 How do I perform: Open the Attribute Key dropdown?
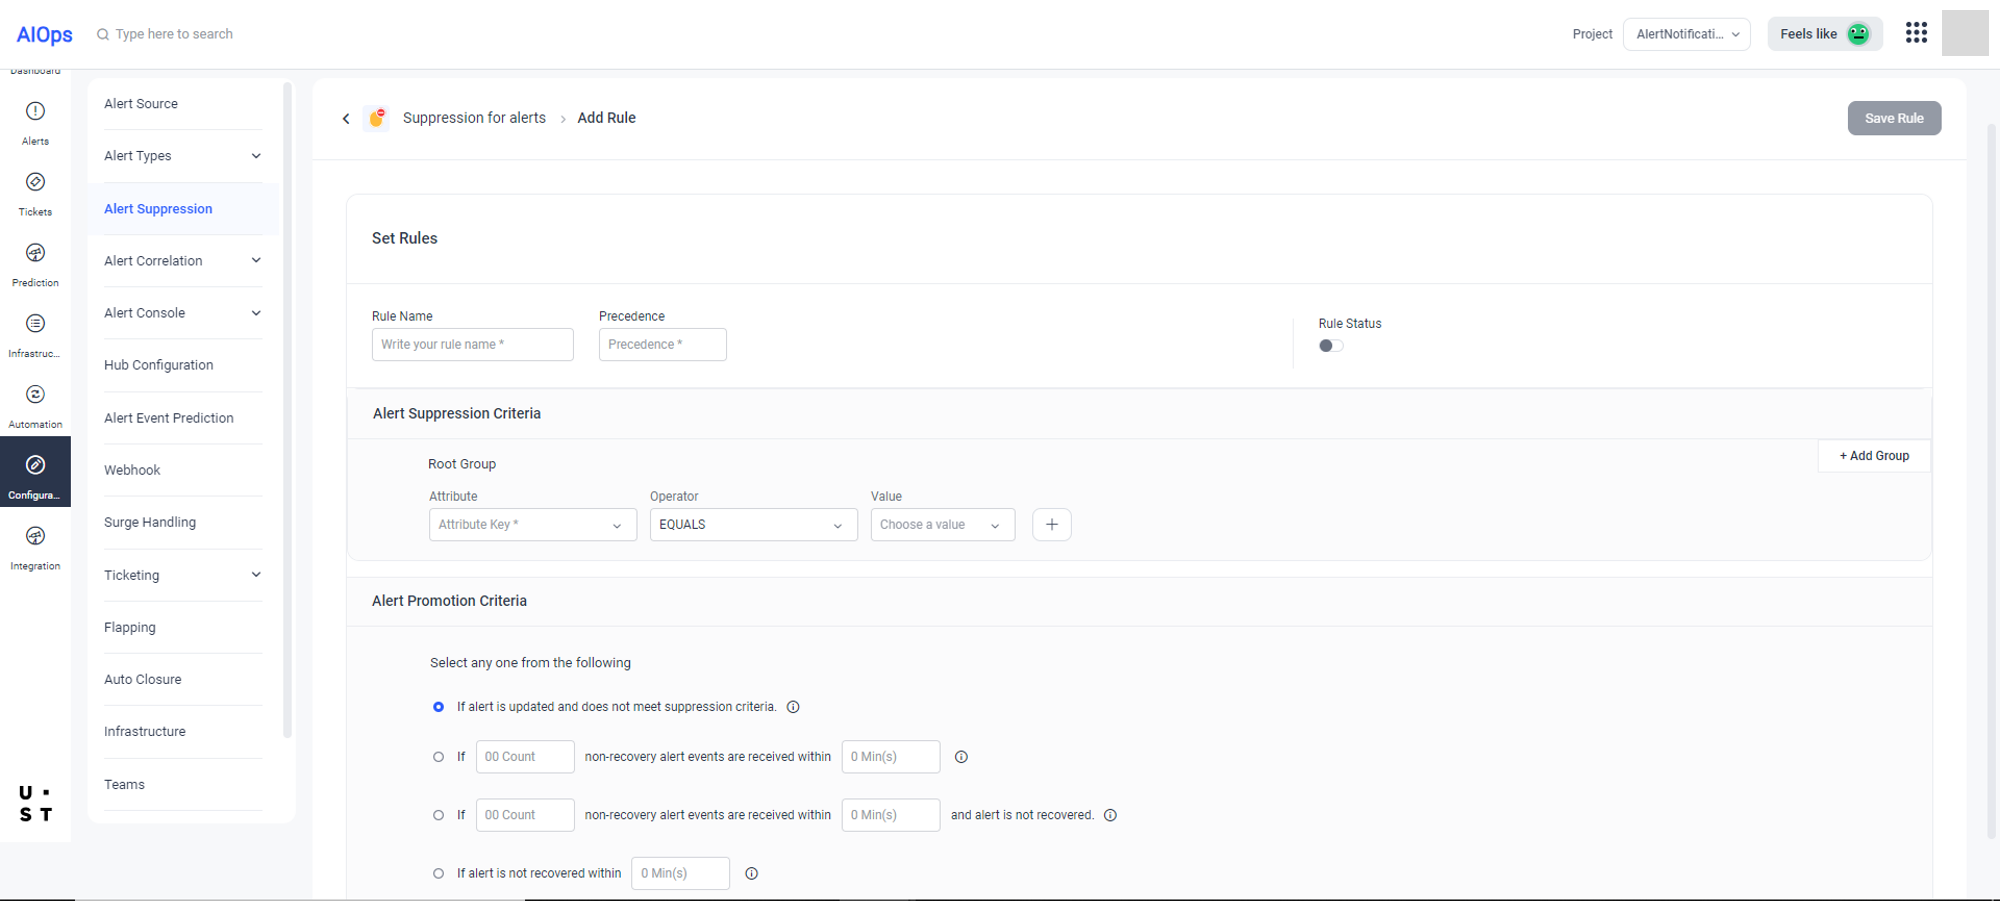click(x=532, y=525)
